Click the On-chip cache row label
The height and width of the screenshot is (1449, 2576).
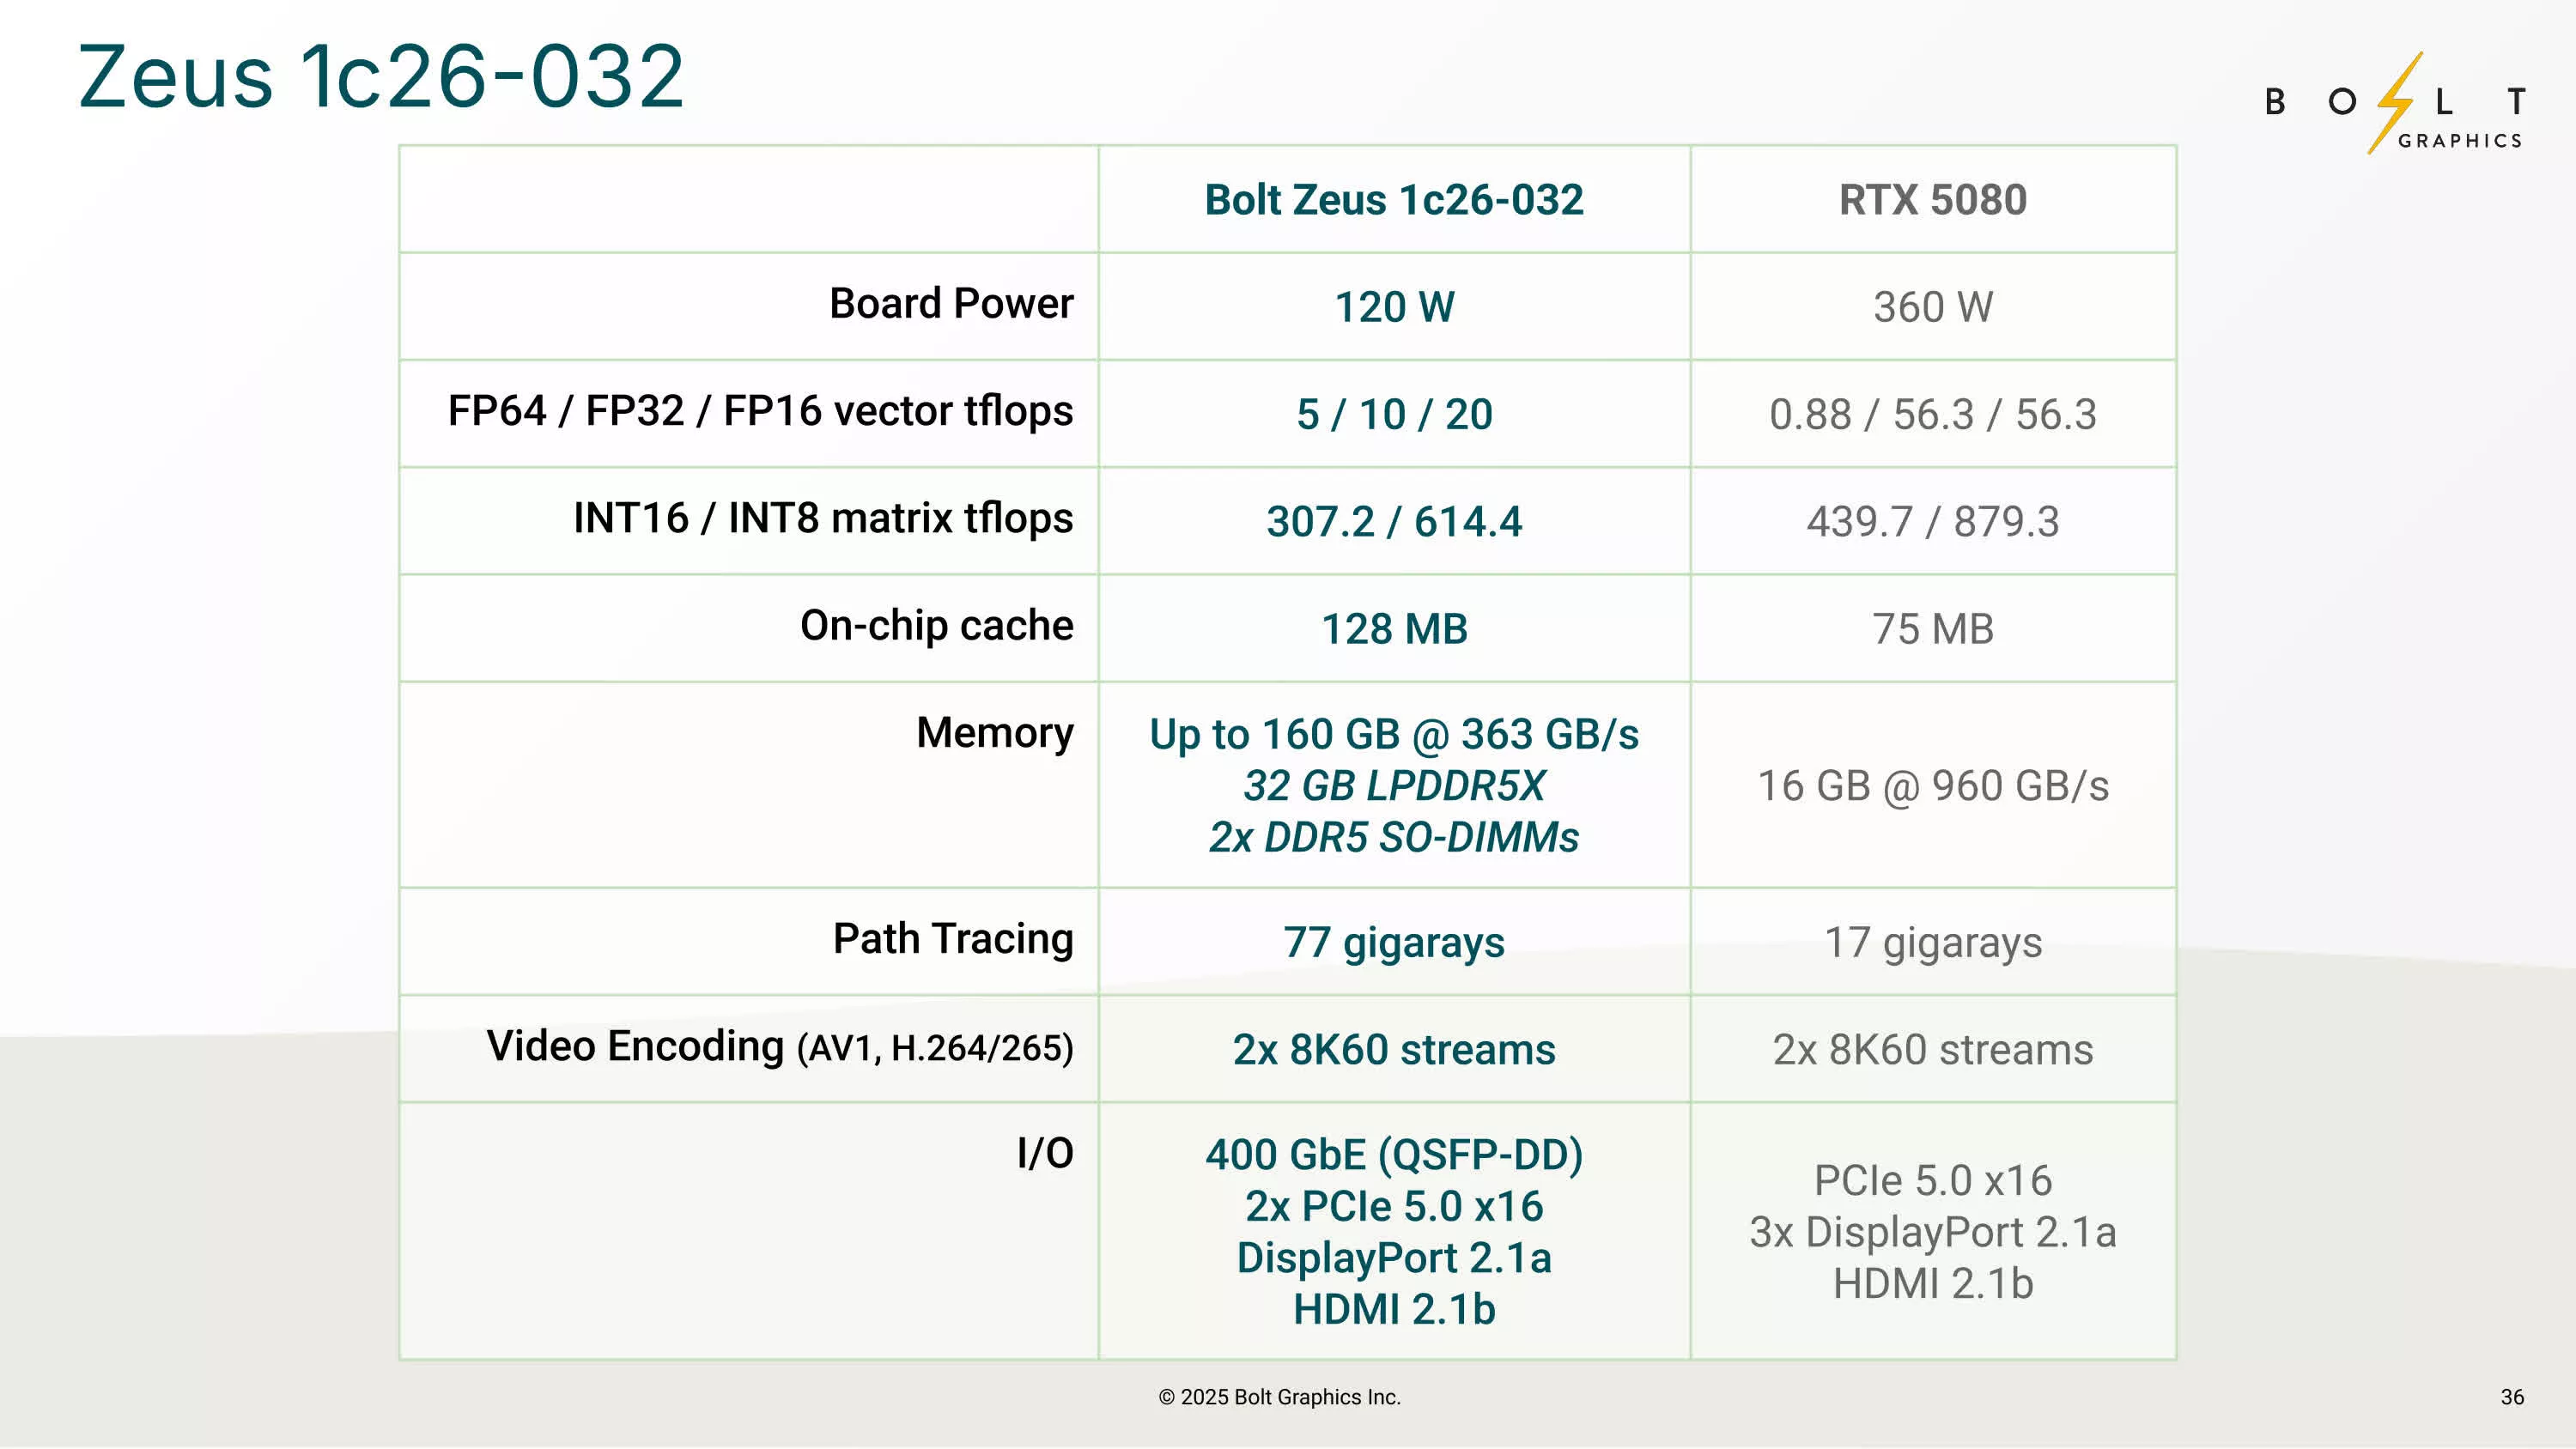[936, 626]
